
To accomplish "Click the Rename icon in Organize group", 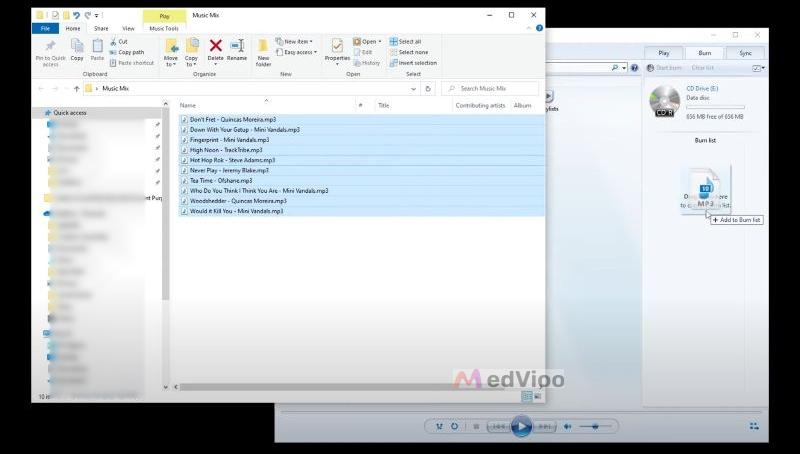I will 237,45.
